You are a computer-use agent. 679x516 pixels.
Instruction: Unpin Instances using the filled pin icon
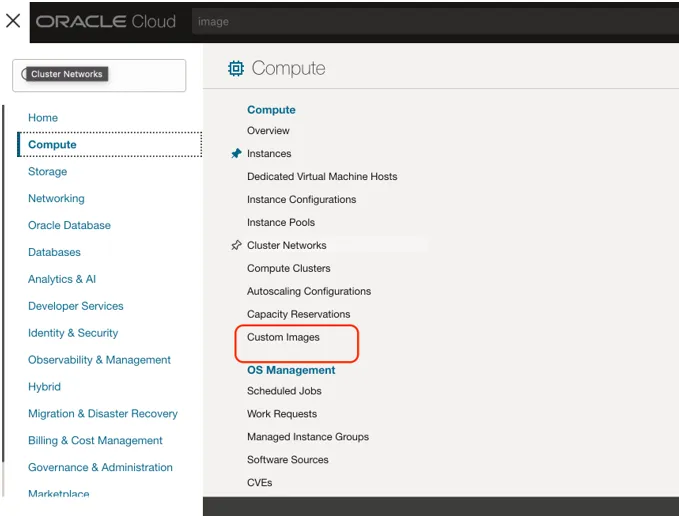[x=236, y=153]
